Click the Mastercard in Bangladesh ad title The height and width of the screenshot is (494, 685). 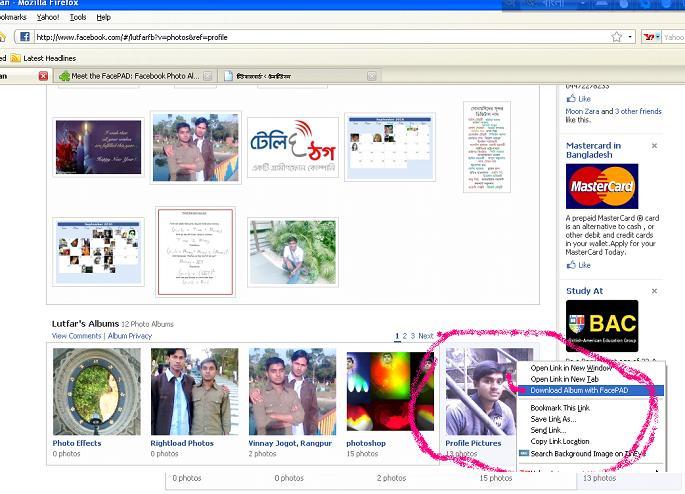[x=593, y=150]
